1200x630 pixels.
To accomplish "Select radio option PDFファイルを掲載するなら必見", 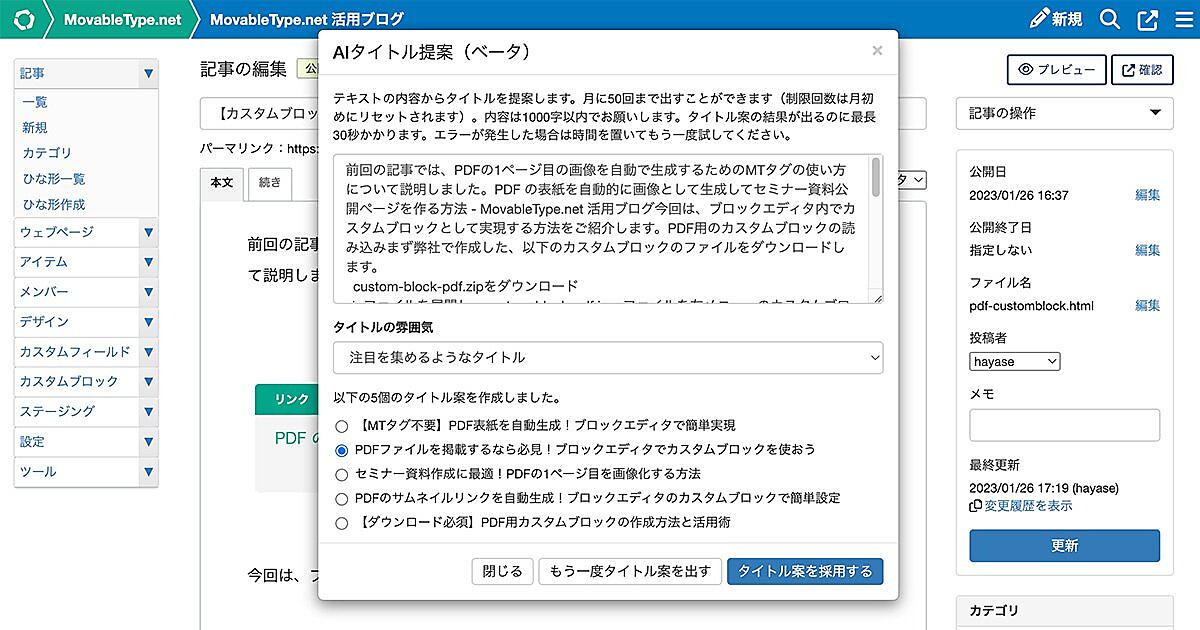I will 342,451.
